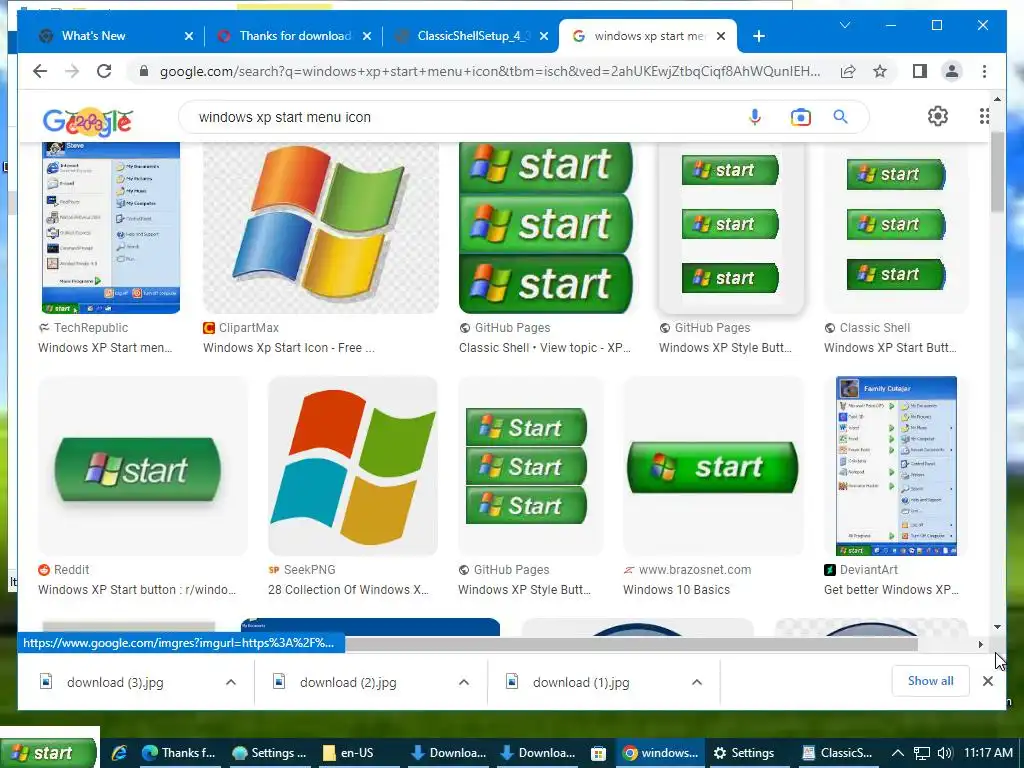Expand options for download (2).jpg
1024x768 pixels.
(x=464, y=682)
